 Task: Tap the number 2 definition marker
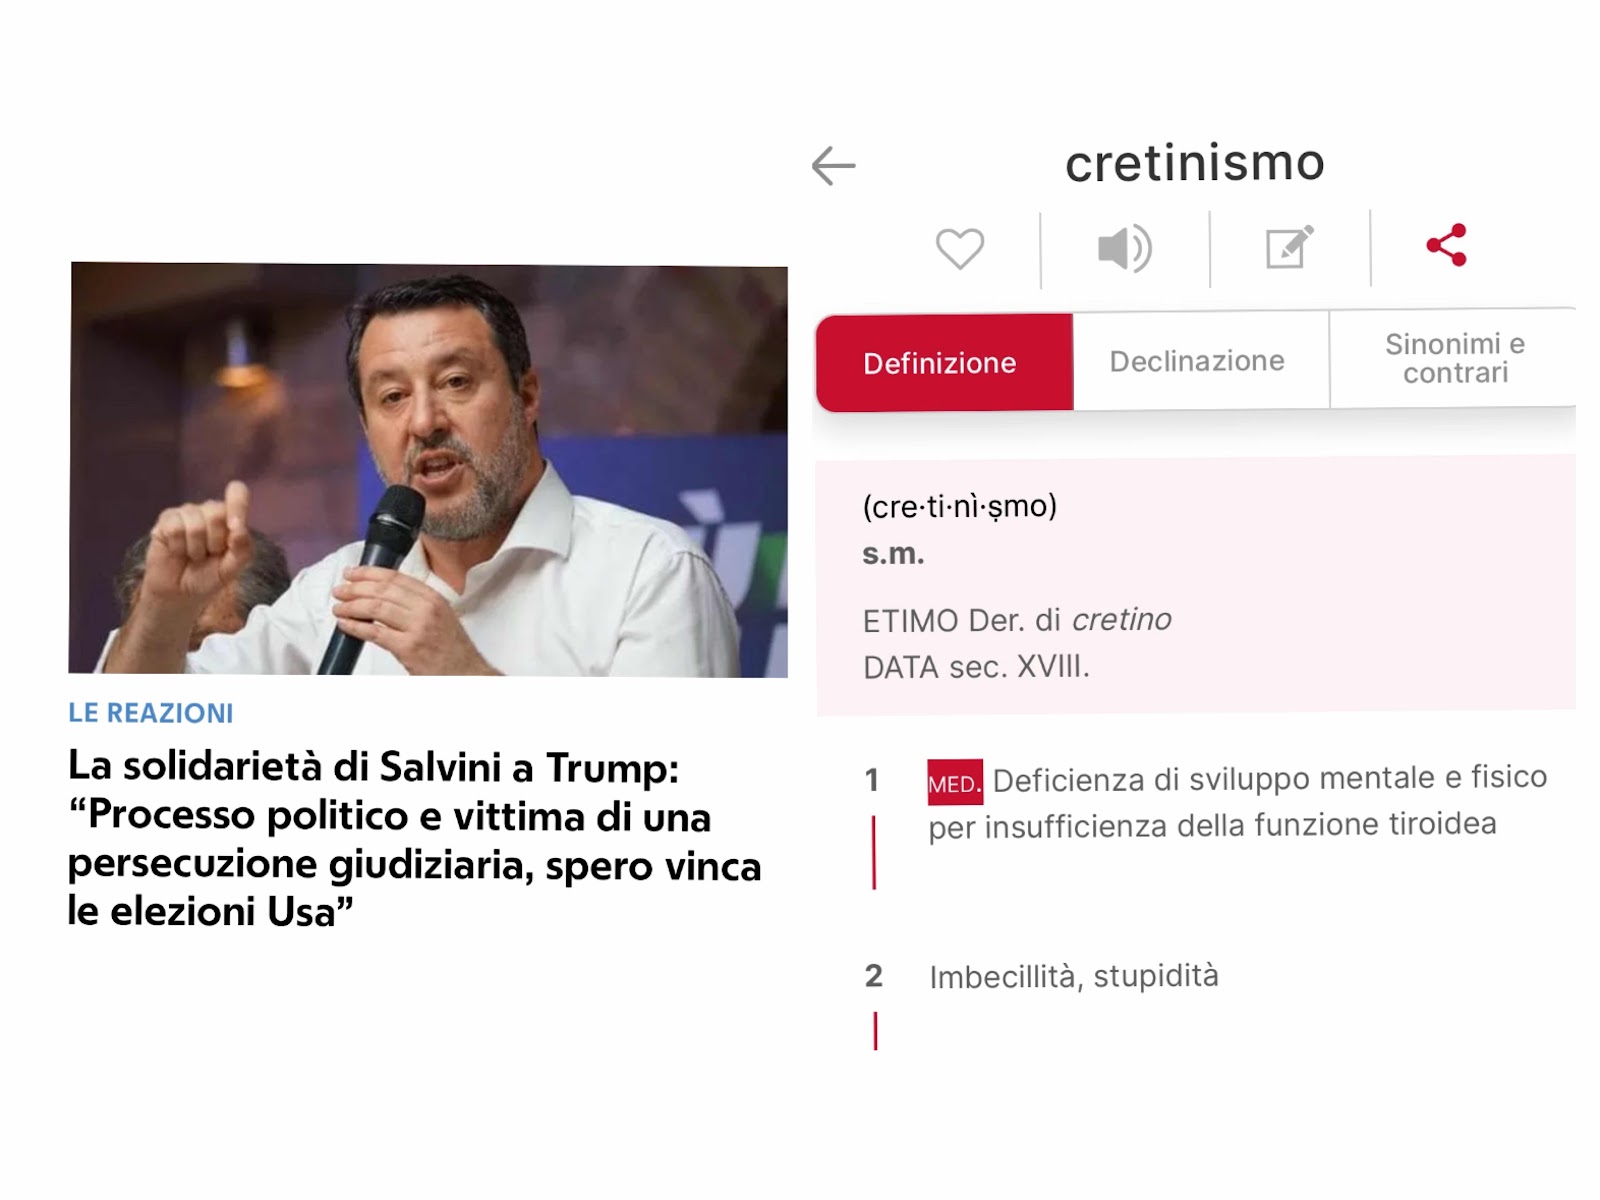pyautogui.click(x=874, y=976)
